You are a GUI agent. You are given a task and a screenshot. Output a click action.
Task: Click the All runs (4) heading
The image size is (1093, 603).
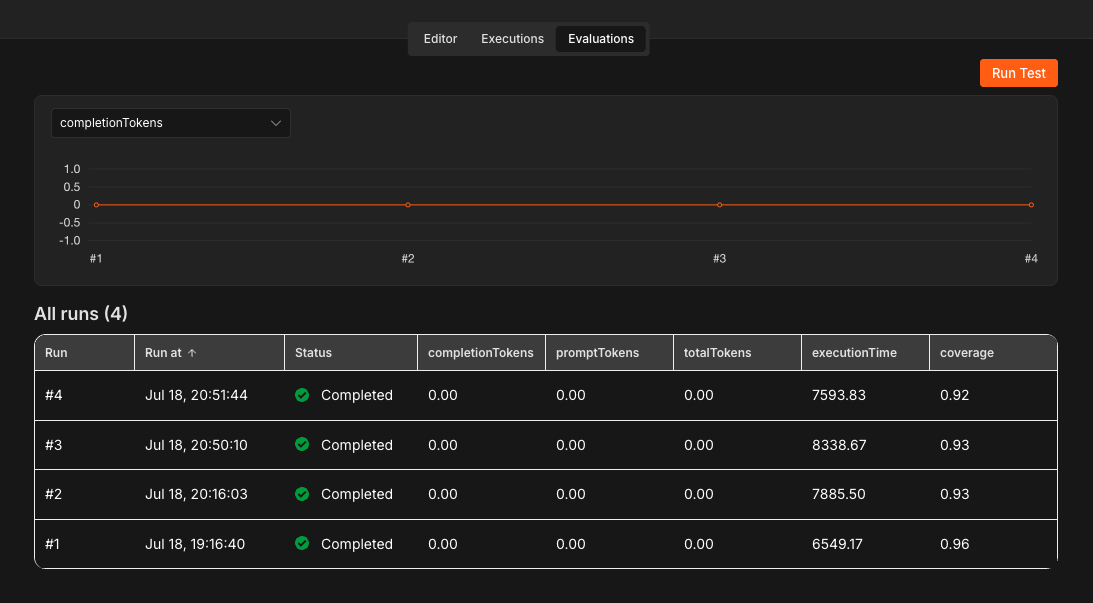[81, 314]
